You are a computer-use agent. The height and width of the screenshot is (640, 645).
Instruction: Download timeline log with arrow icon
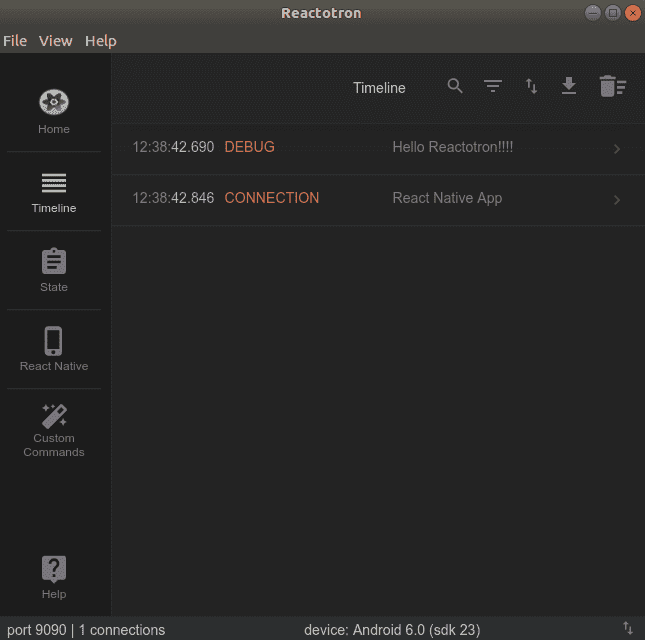click(x=569, y=87)
